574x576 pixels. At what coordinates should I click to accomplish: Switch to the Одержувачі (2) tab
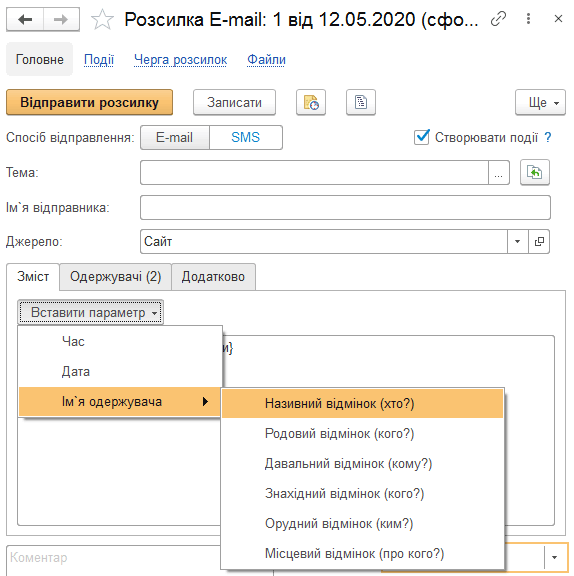pyautogui.click(x=115, y=277)
